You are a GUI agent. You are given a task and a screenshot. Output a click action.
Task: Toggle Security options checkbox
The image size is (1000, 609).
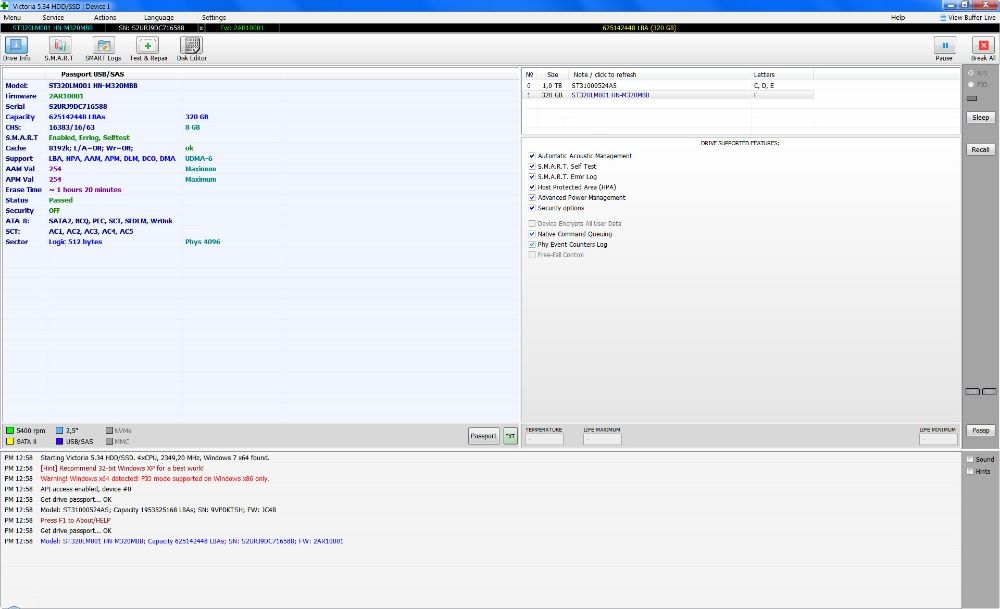[532, 208]
